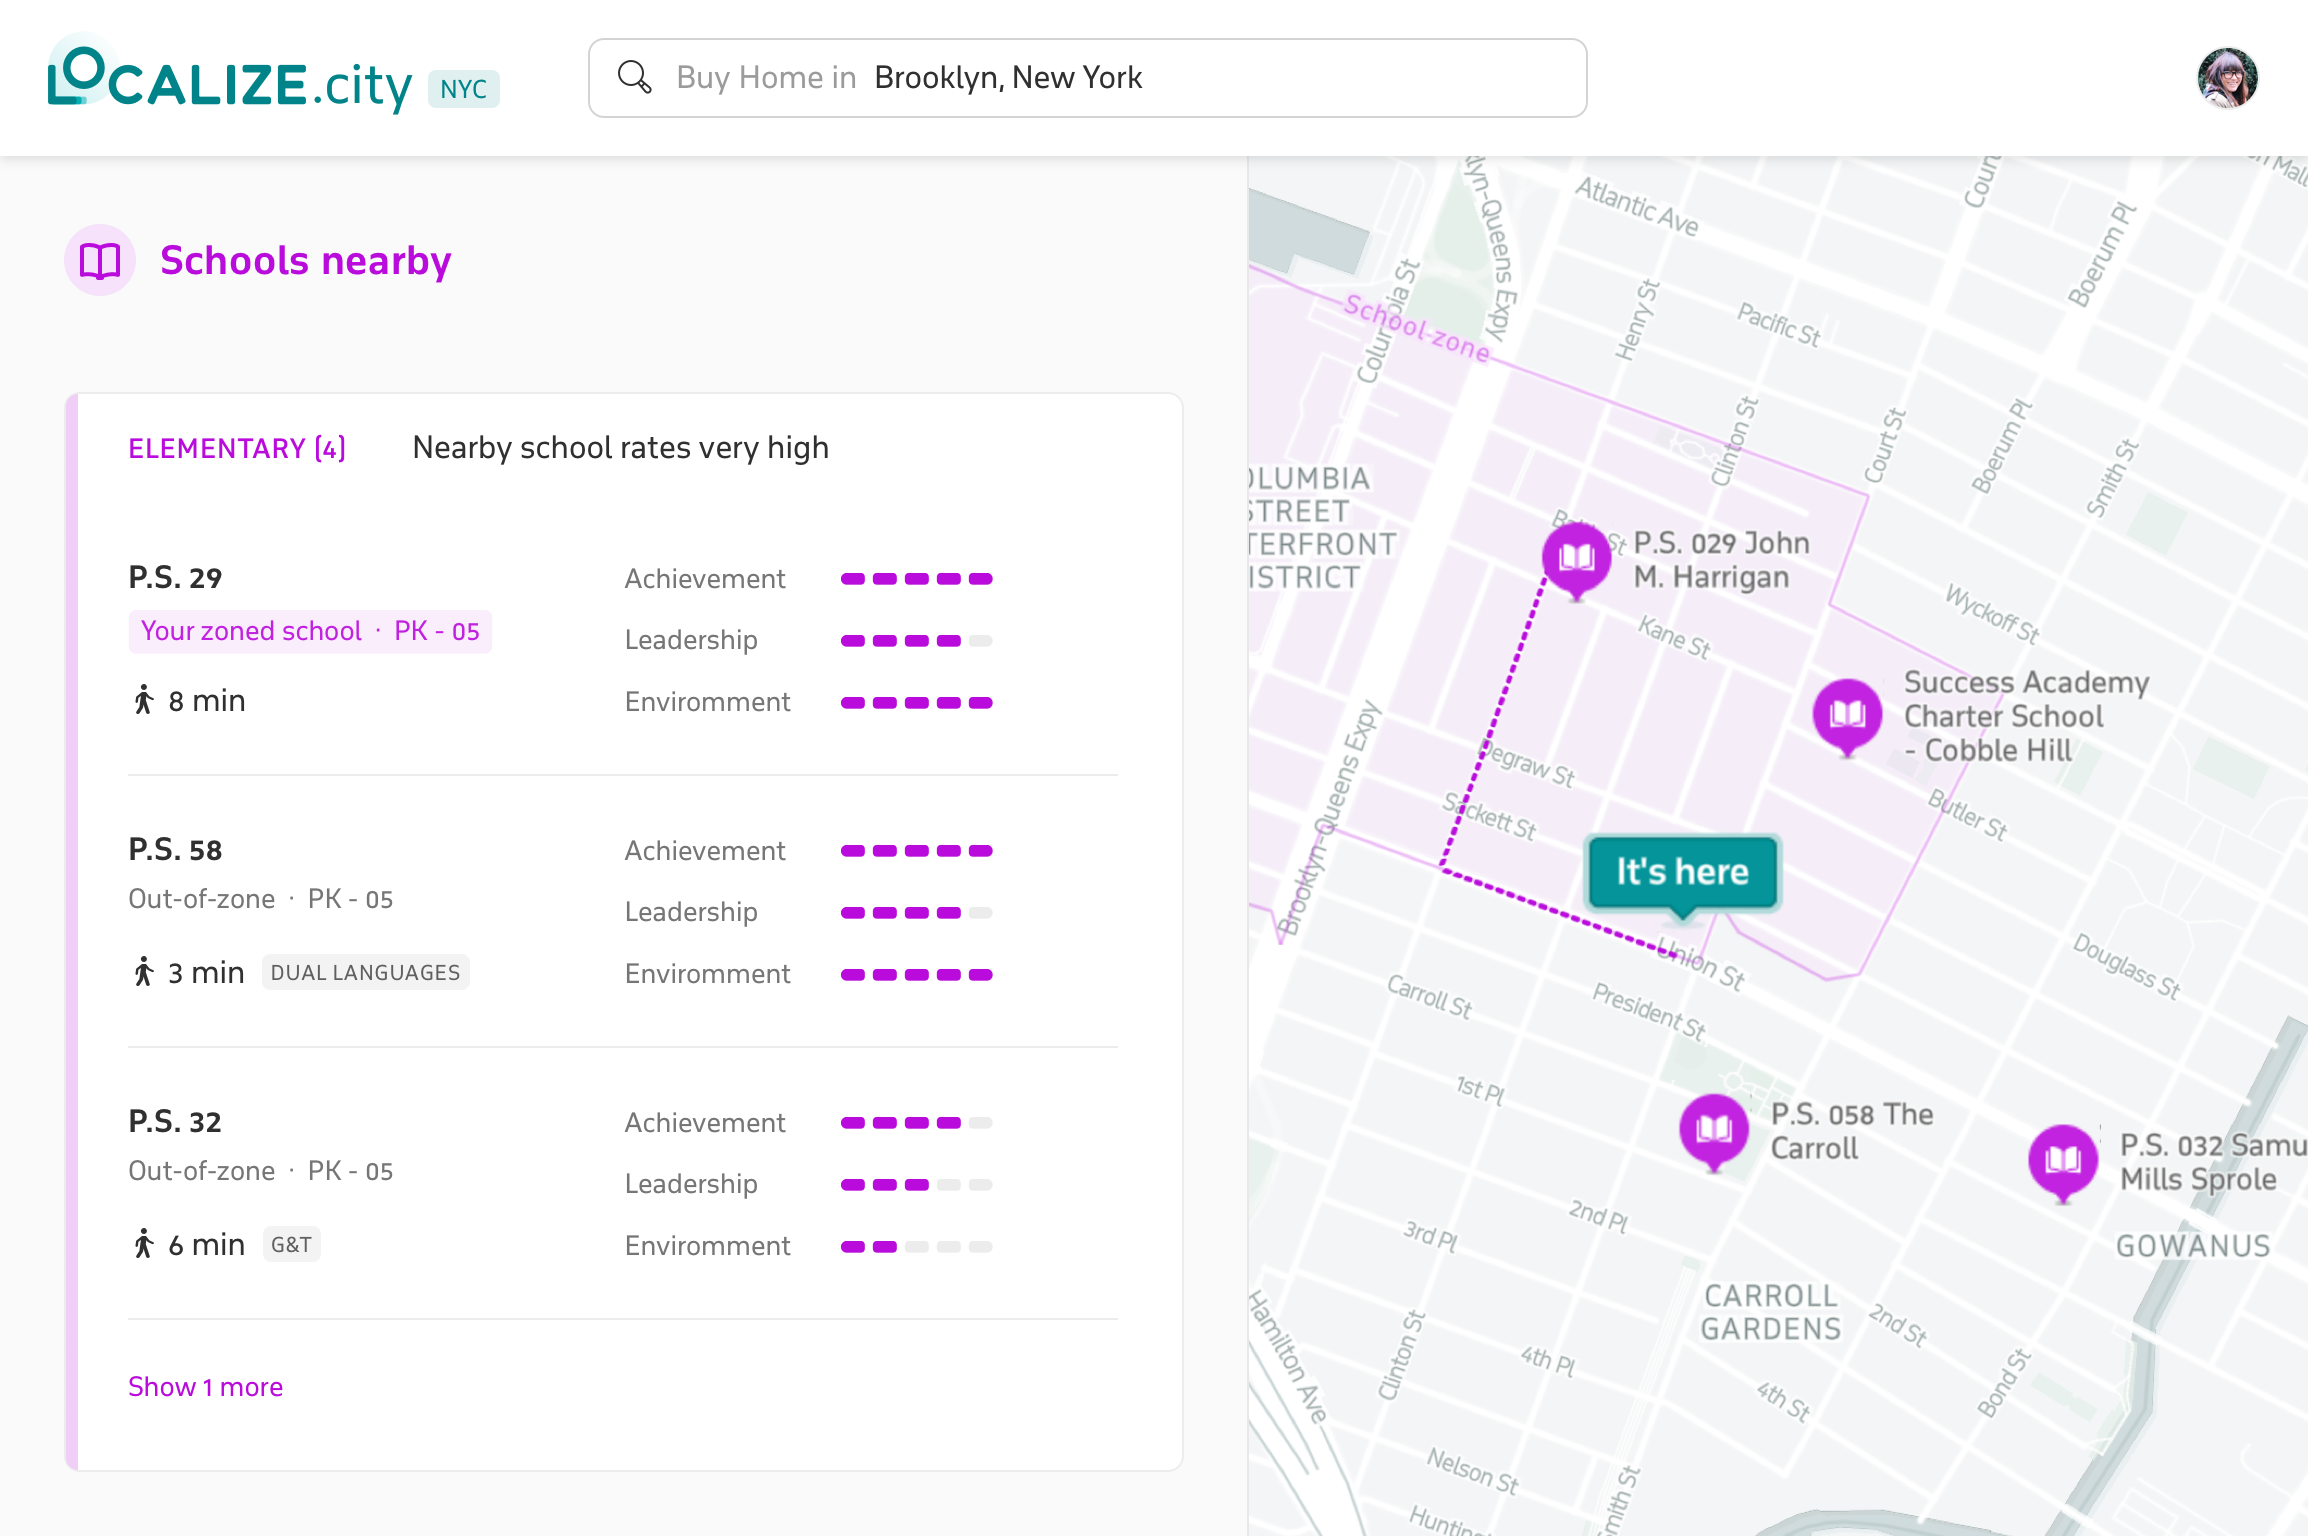Image resolution: width=2308 pixels, height=1536 pixels.
Task: Click the It's here map marker
Action: point(1683,875)
